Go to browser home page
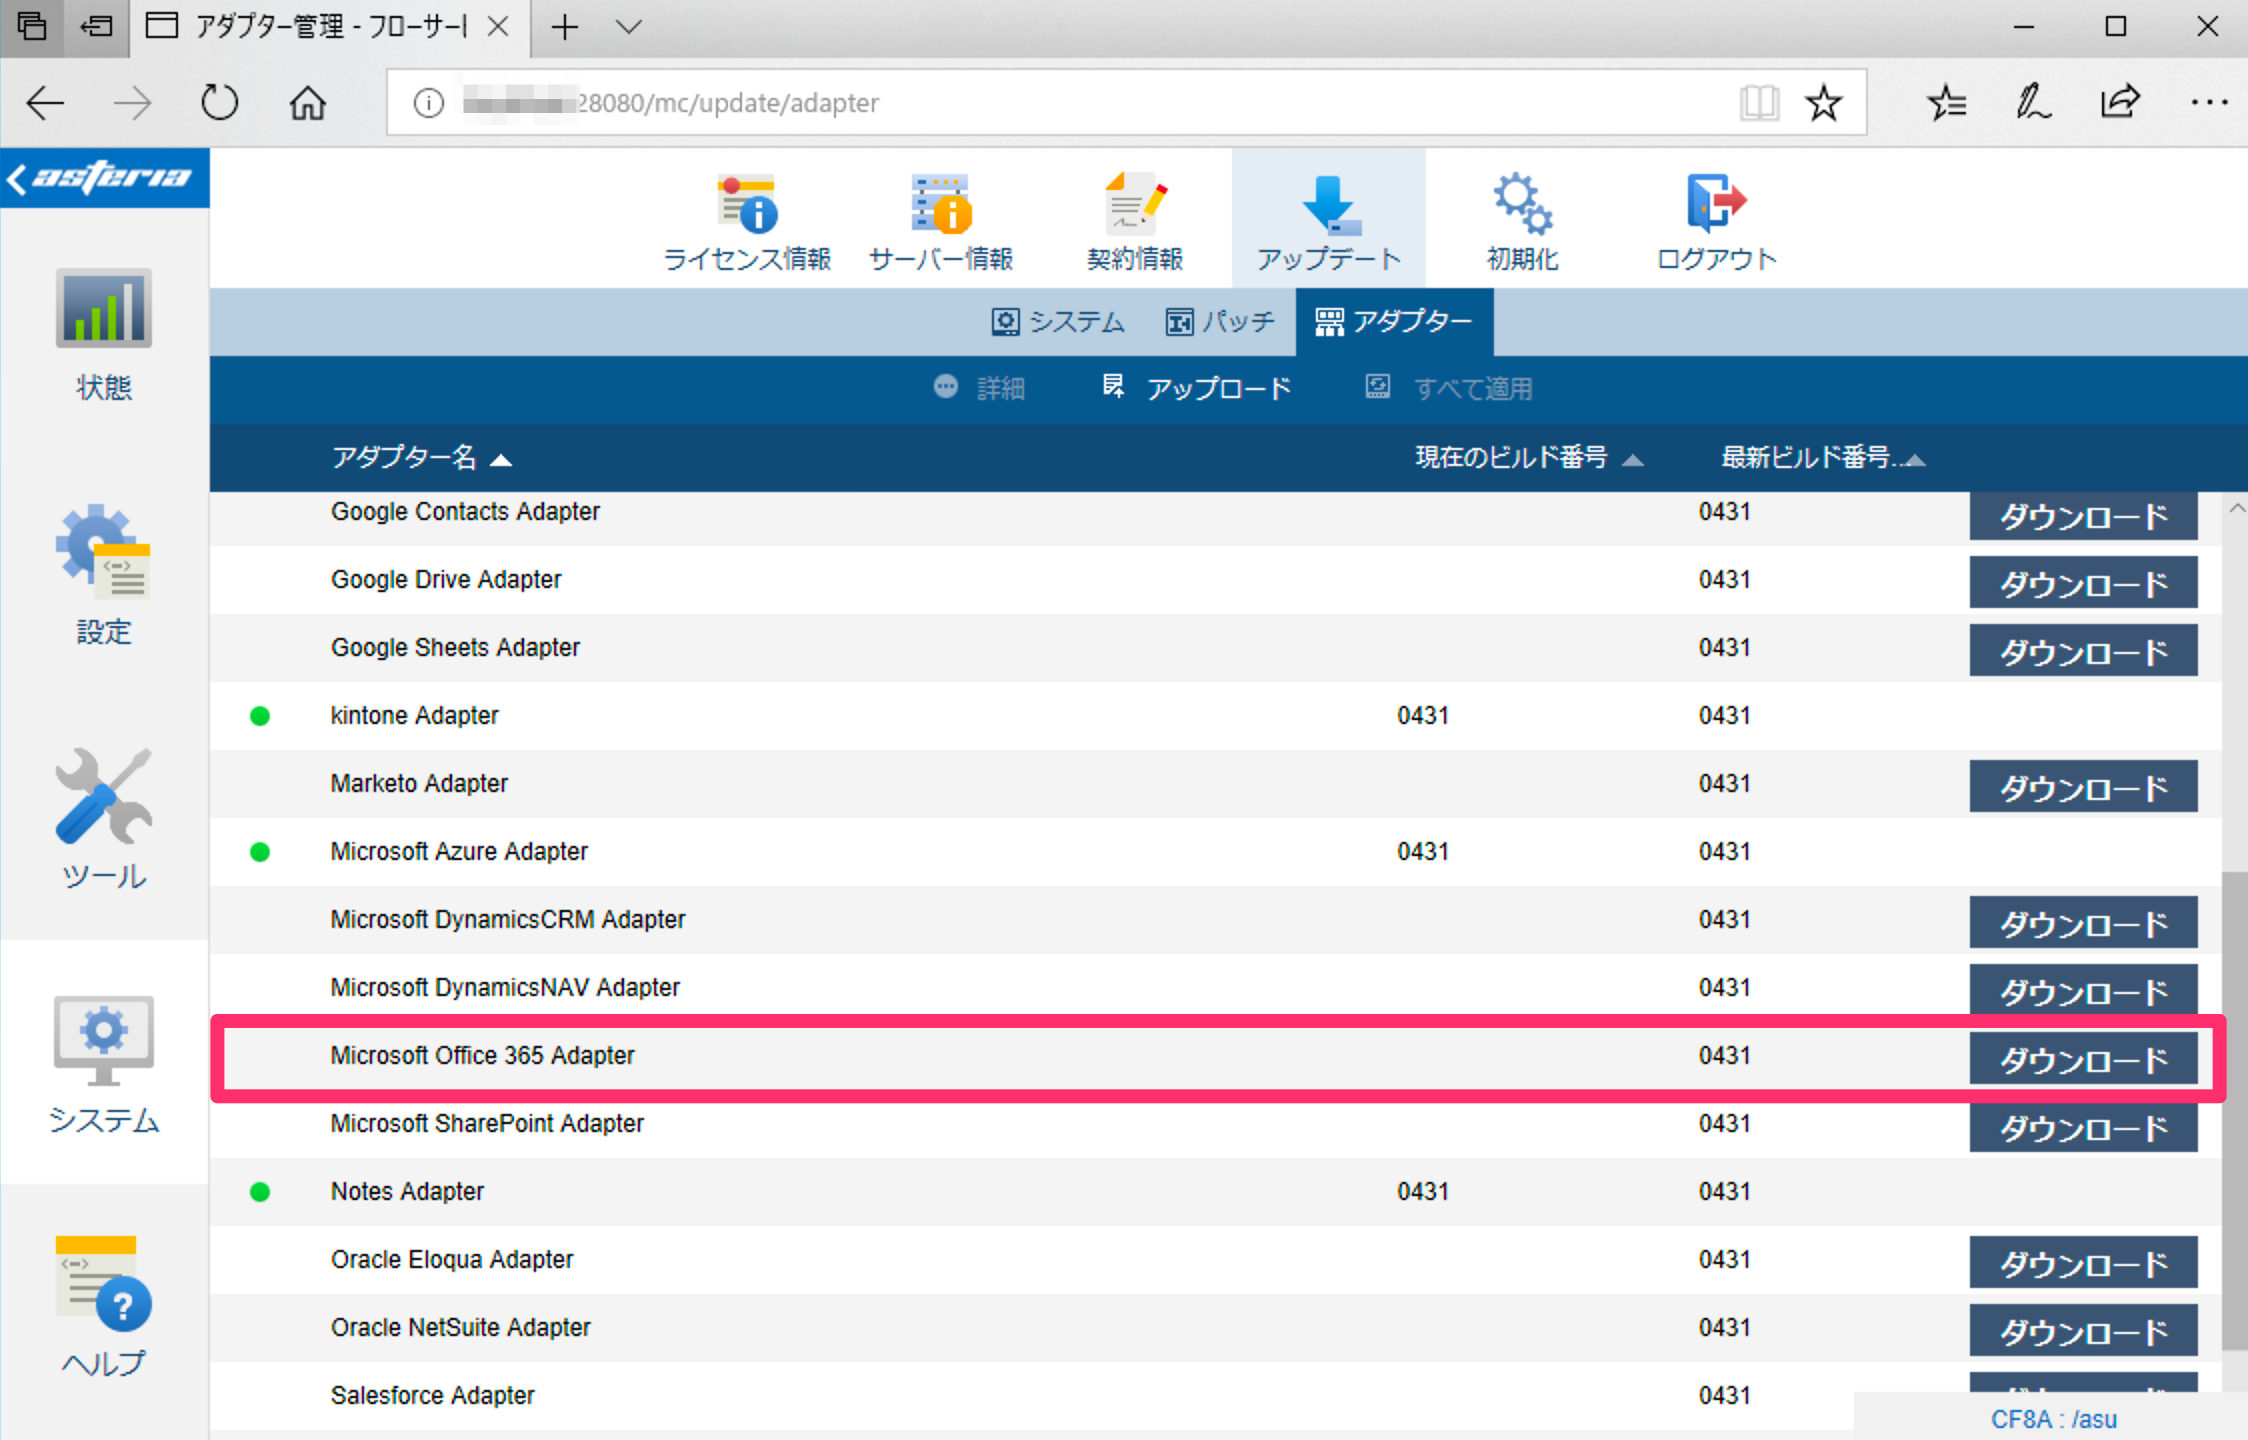The width and height of the screenshot is (2248, 1440). [307, 102]
